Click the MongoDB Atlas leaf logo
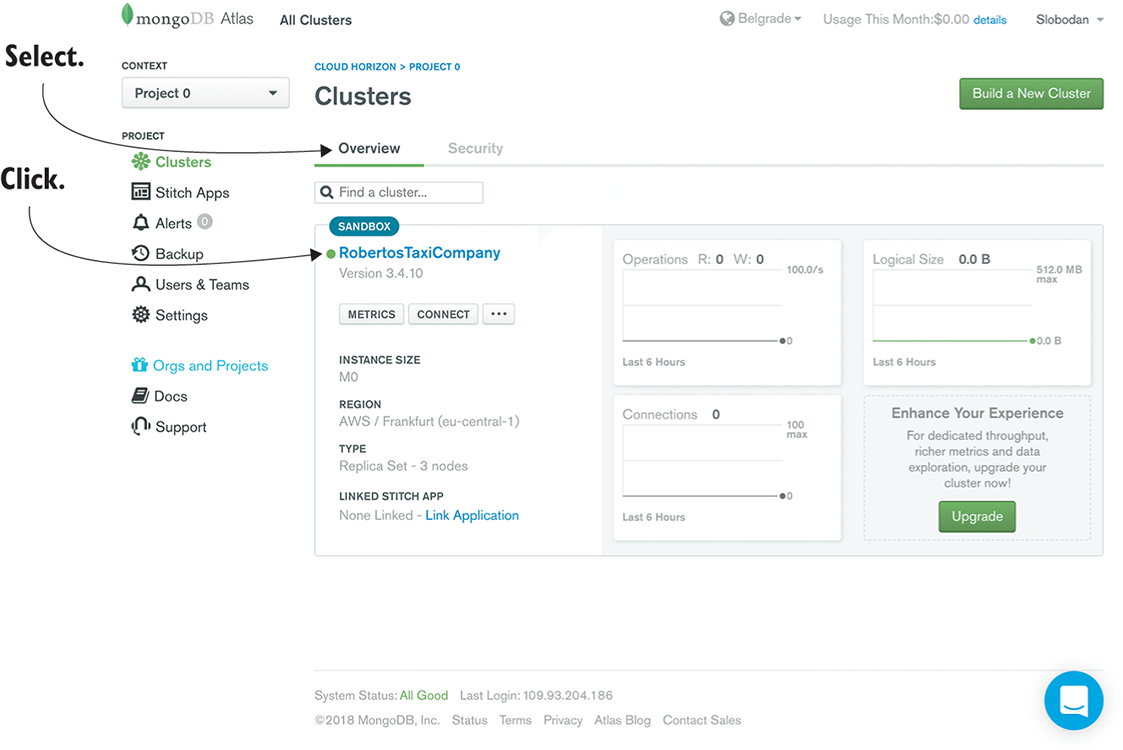 pyautogui.click(x=127, y=15)
